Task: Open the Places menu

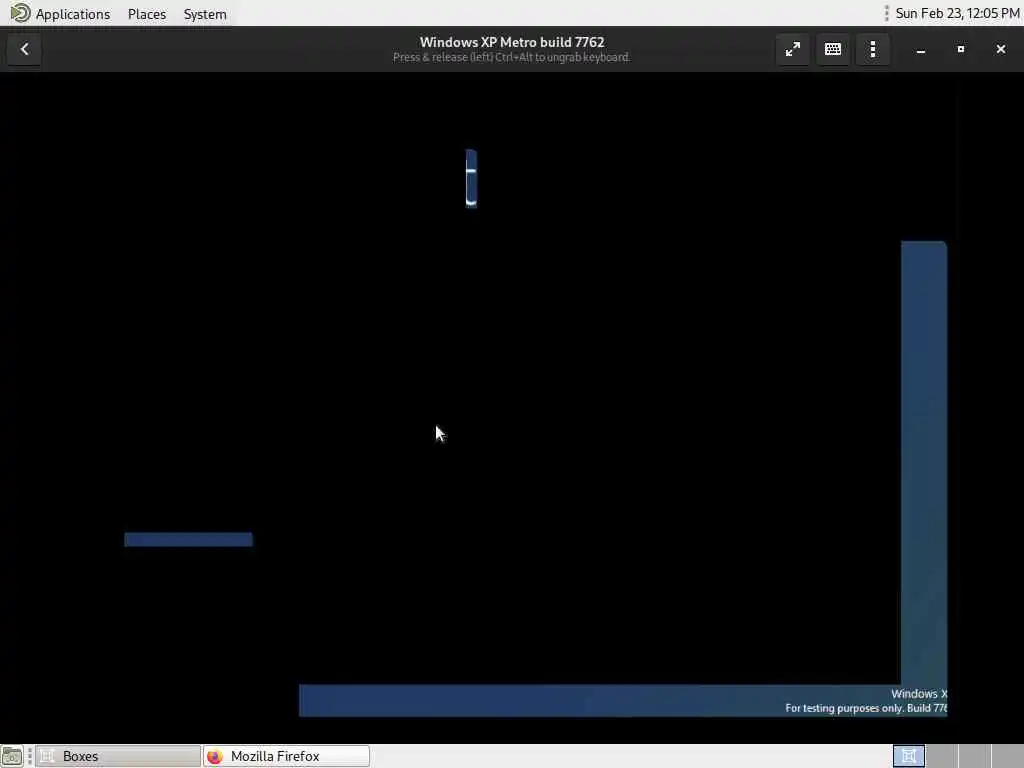Action: click(x=147, y=14)
